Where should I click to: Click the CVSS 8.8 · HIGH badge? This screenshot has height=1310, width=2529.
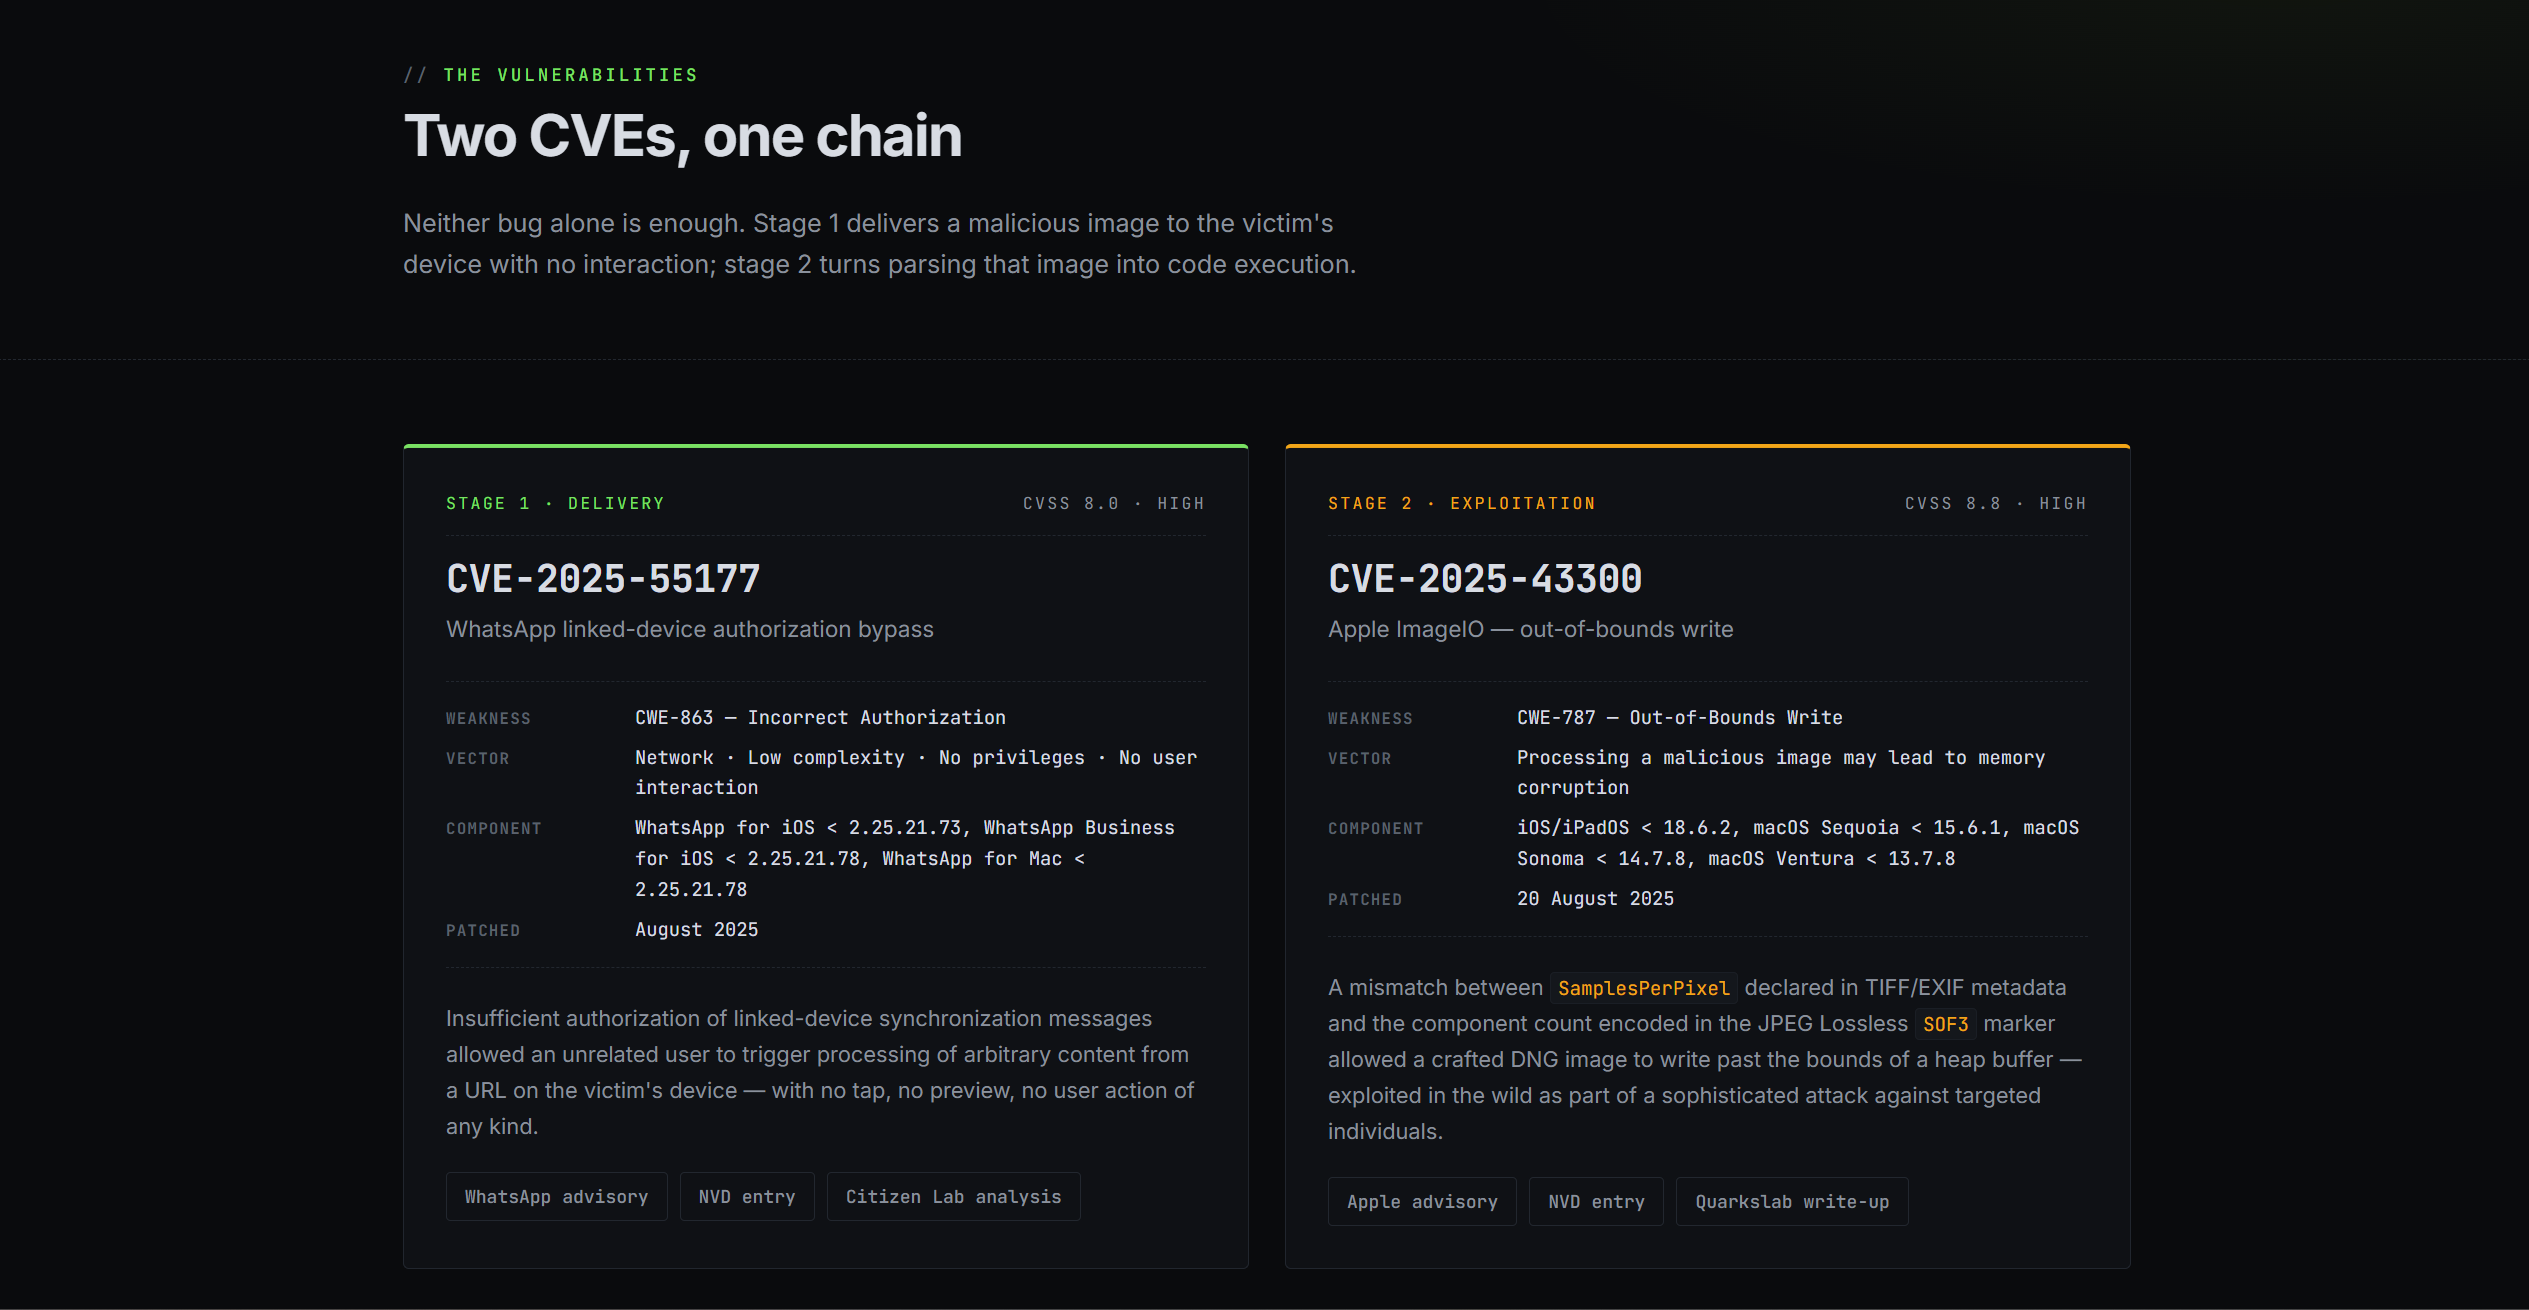tap(1995, 503)
